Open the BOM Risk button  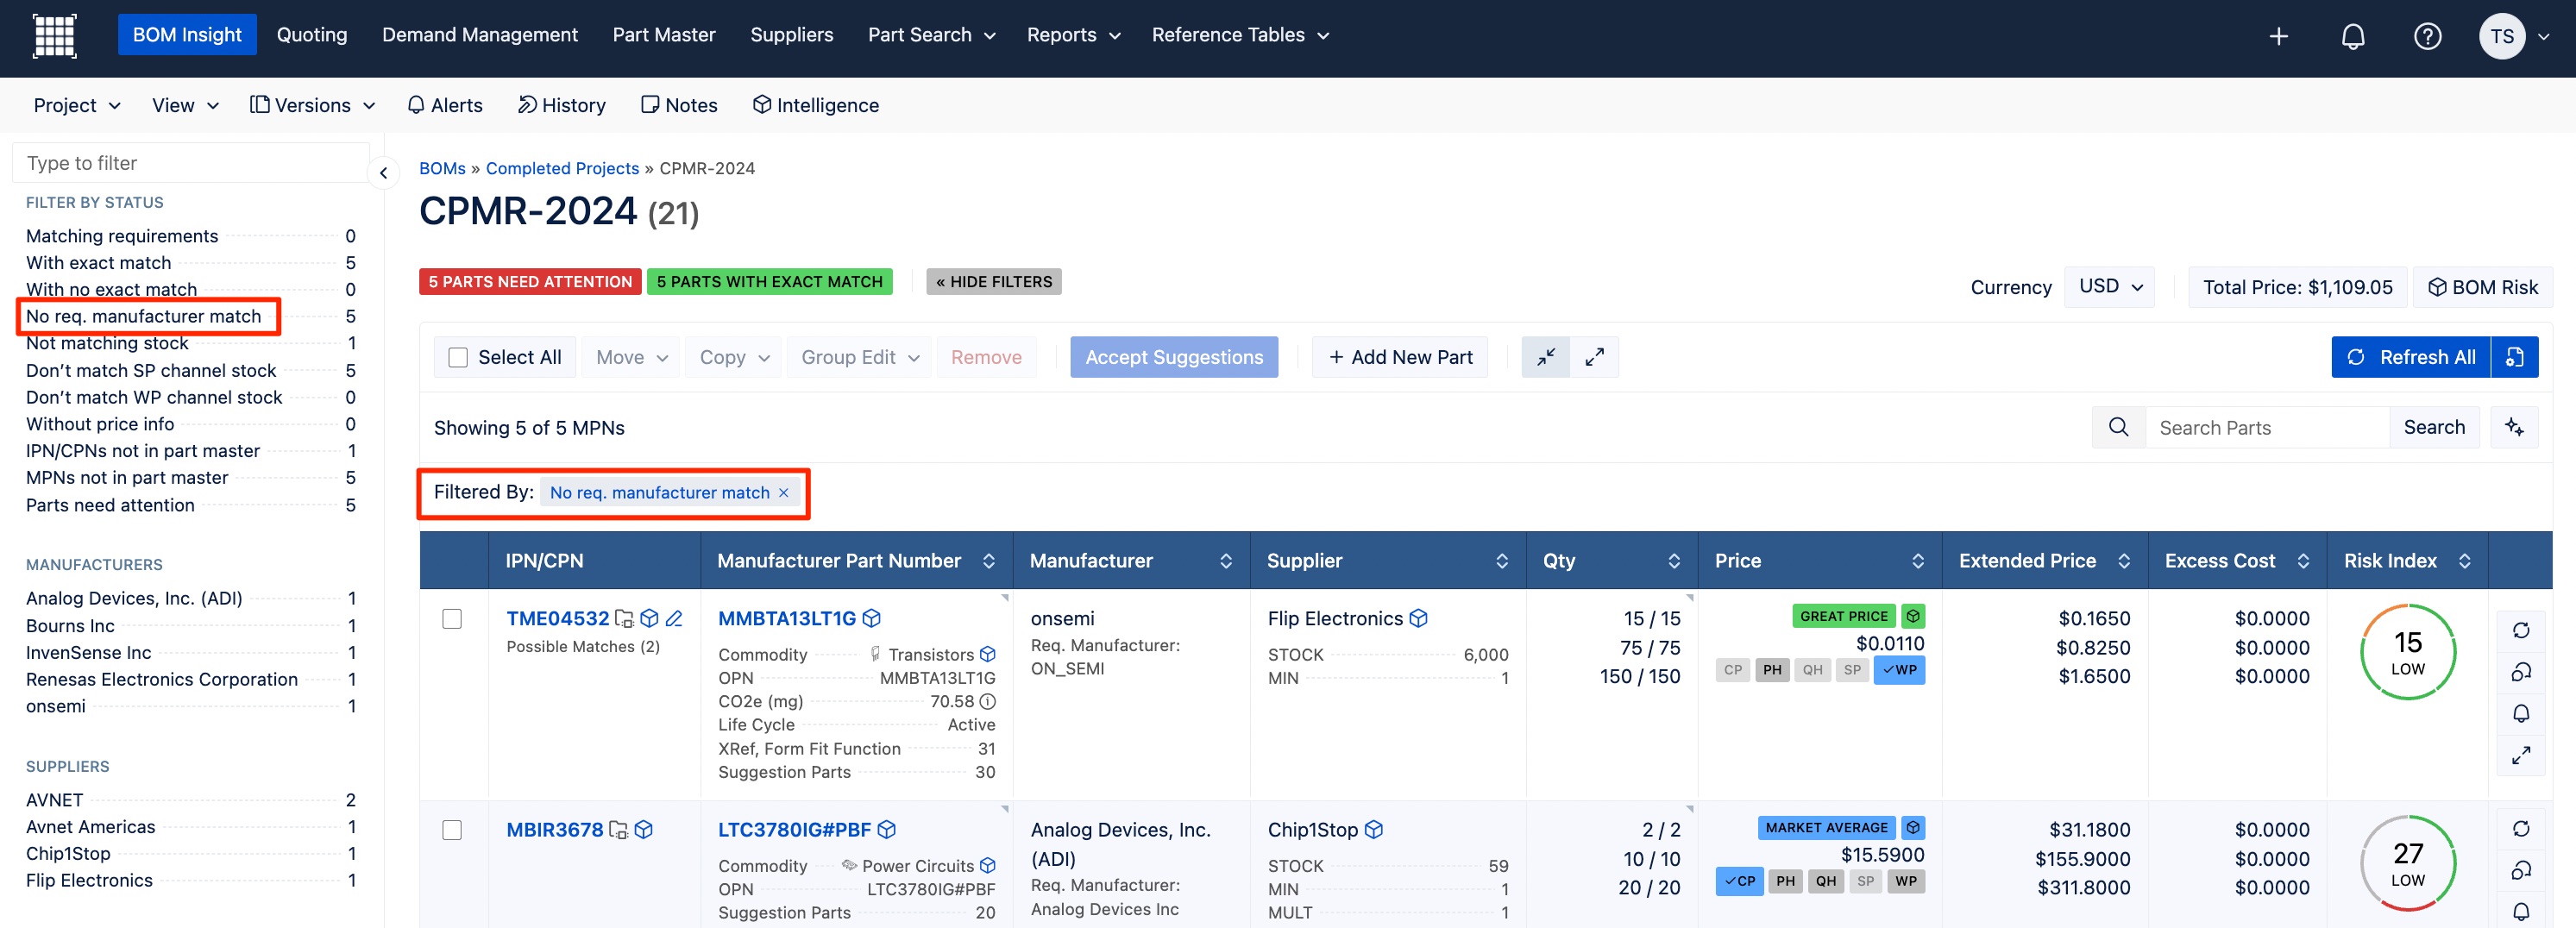[2483, 287]
